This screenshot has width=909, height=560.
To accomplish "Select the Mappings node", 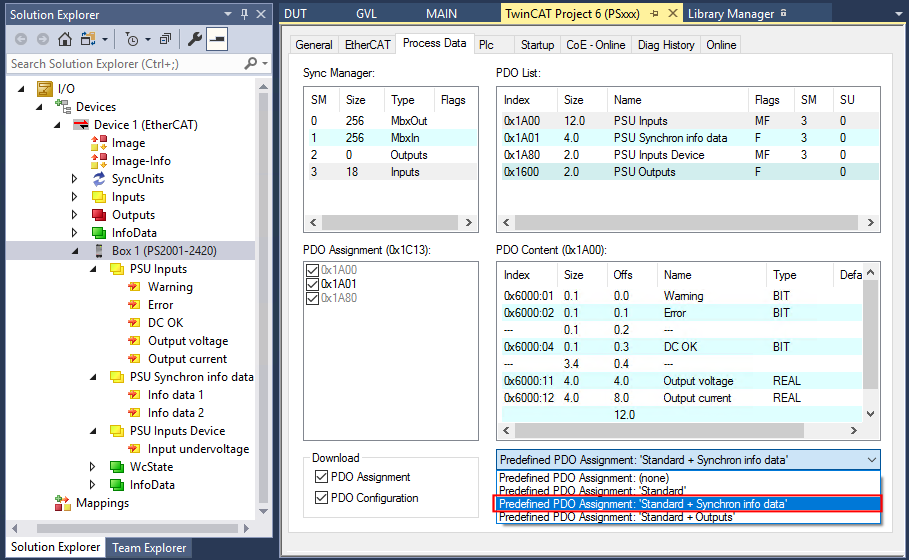I will click(x=102, y=503).
